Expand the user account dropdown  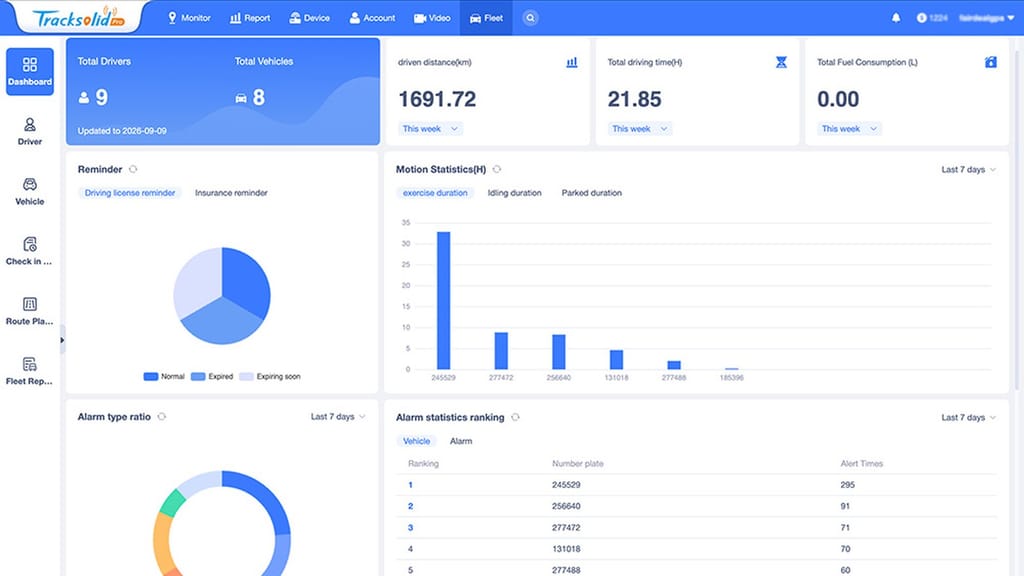[x=987, y=18]
